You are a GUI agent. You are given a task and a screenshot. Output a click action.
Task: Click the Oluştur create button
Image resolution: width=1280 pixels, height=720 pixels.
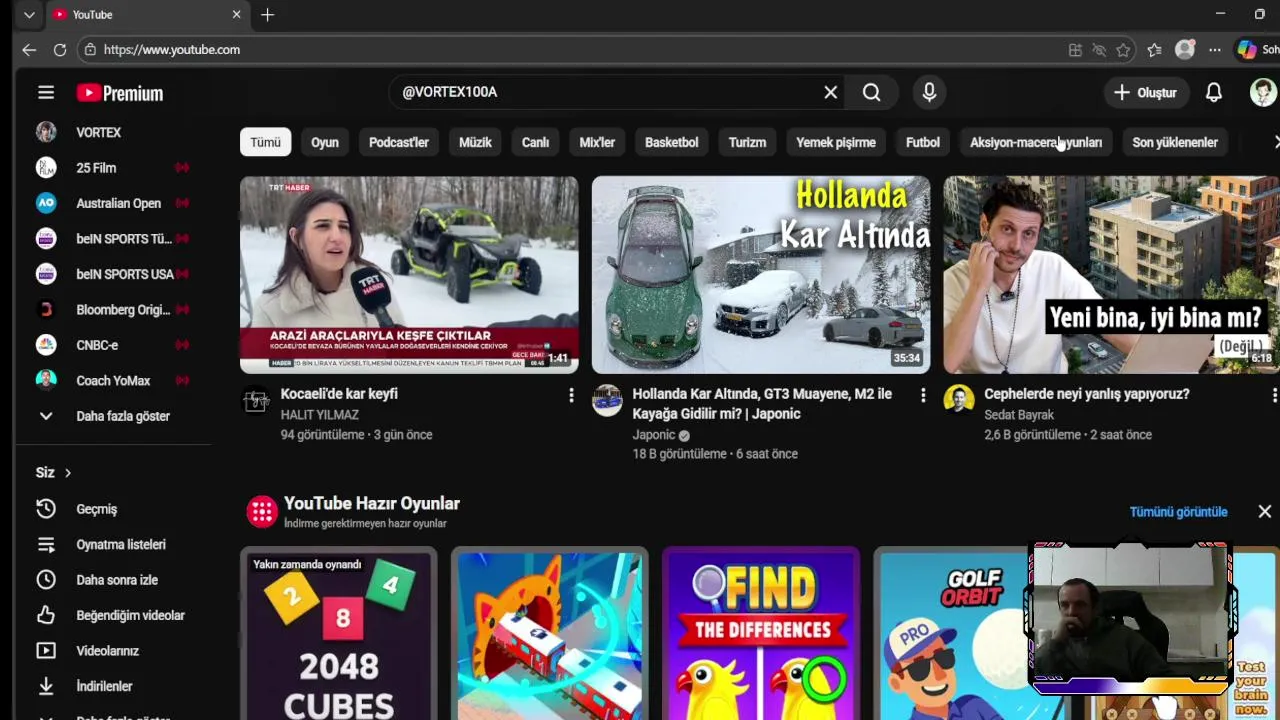[1146, 92]
